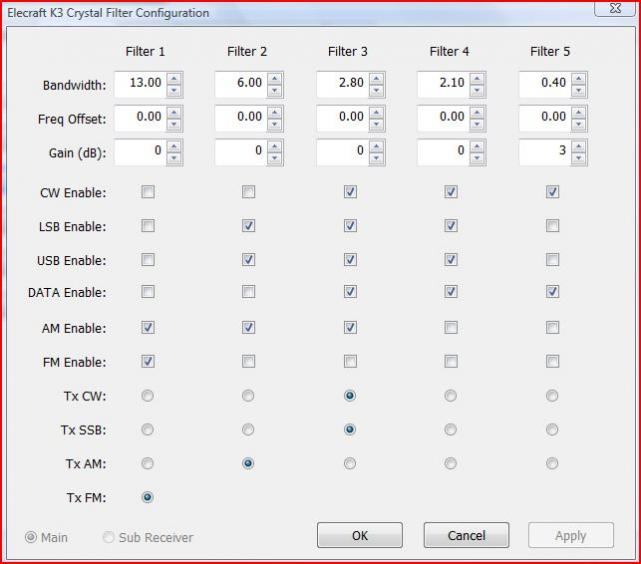
Task: Check DATA Enable for Filter 2
Action: click(249, 292)
